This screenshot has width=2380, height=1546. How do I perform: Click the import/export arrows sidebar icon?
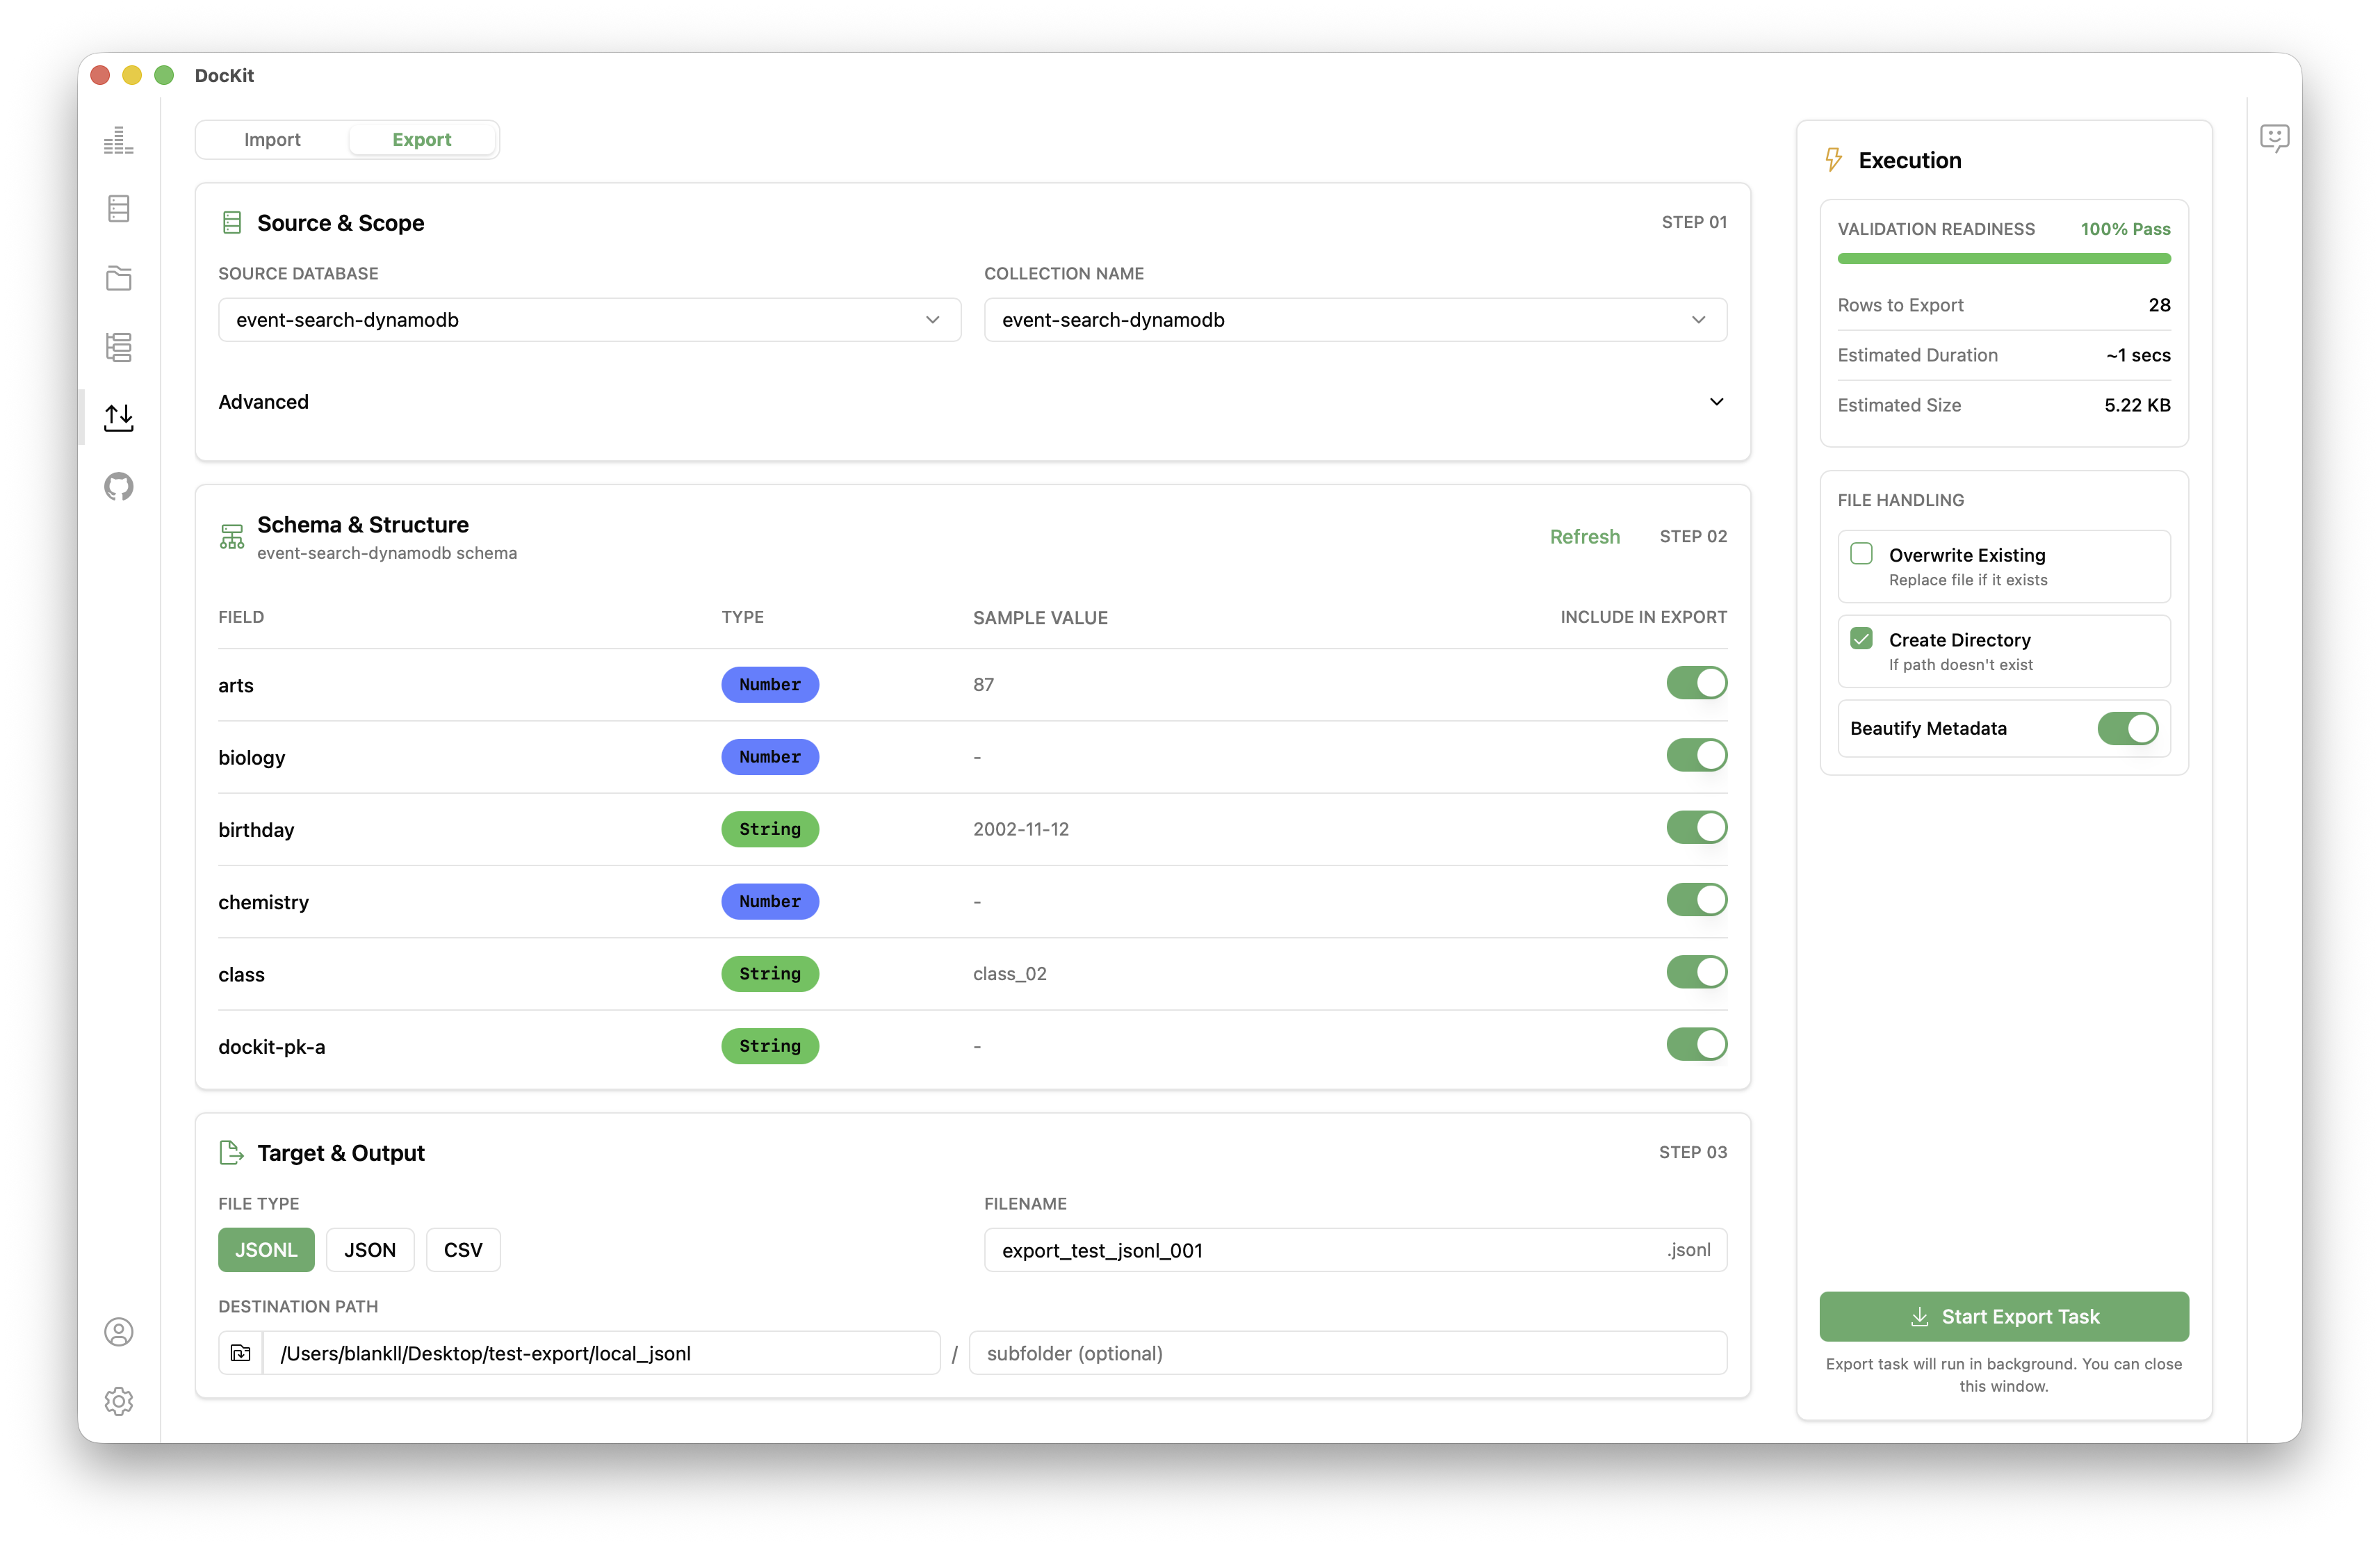118,417
